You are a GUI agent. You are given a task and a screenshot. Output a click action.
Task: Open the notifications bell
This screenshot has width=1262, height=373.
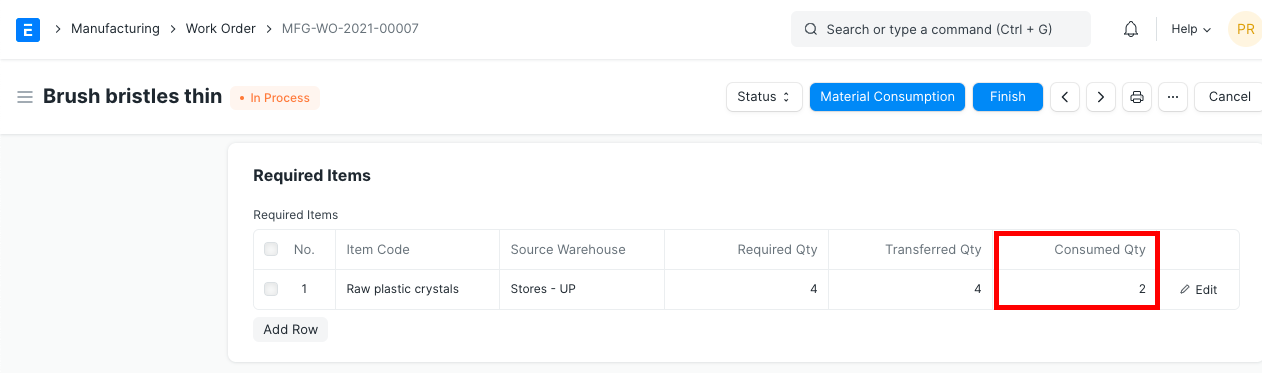coord(1131,30)
